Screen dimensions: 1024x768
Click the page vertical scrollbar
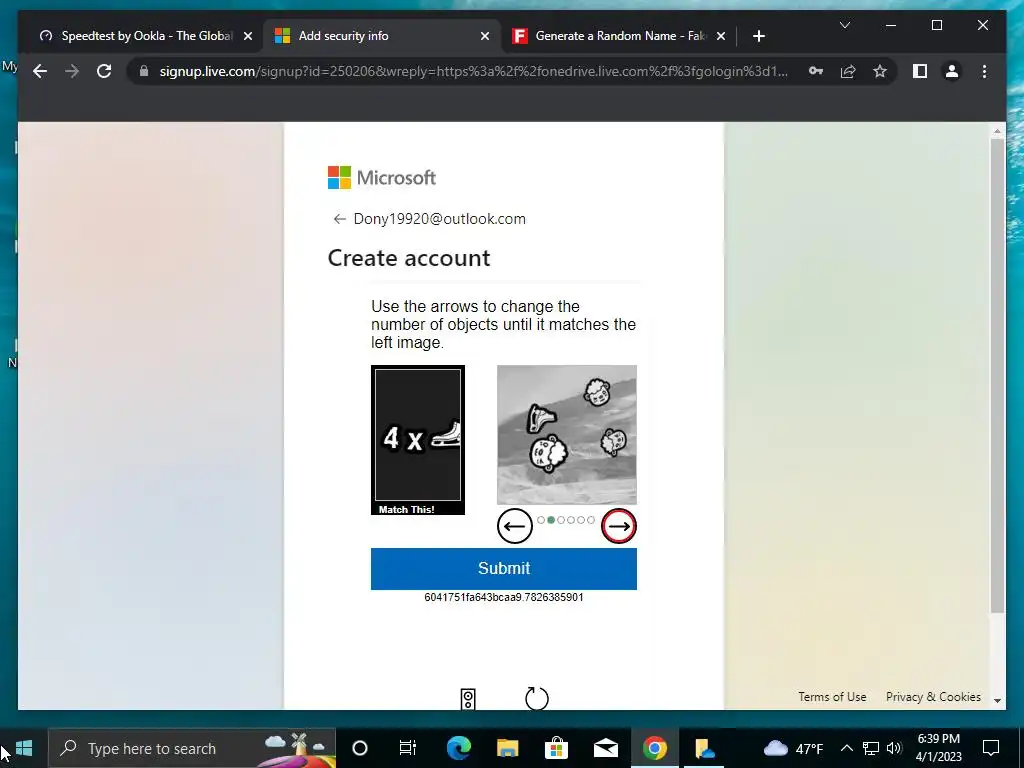[997, 376]
